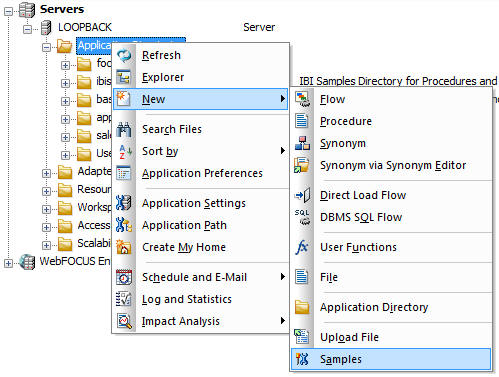This screenshot has width=499, height=377.
Task: Expand the WebFOCUS Environments node
Action: coord(8,263)
